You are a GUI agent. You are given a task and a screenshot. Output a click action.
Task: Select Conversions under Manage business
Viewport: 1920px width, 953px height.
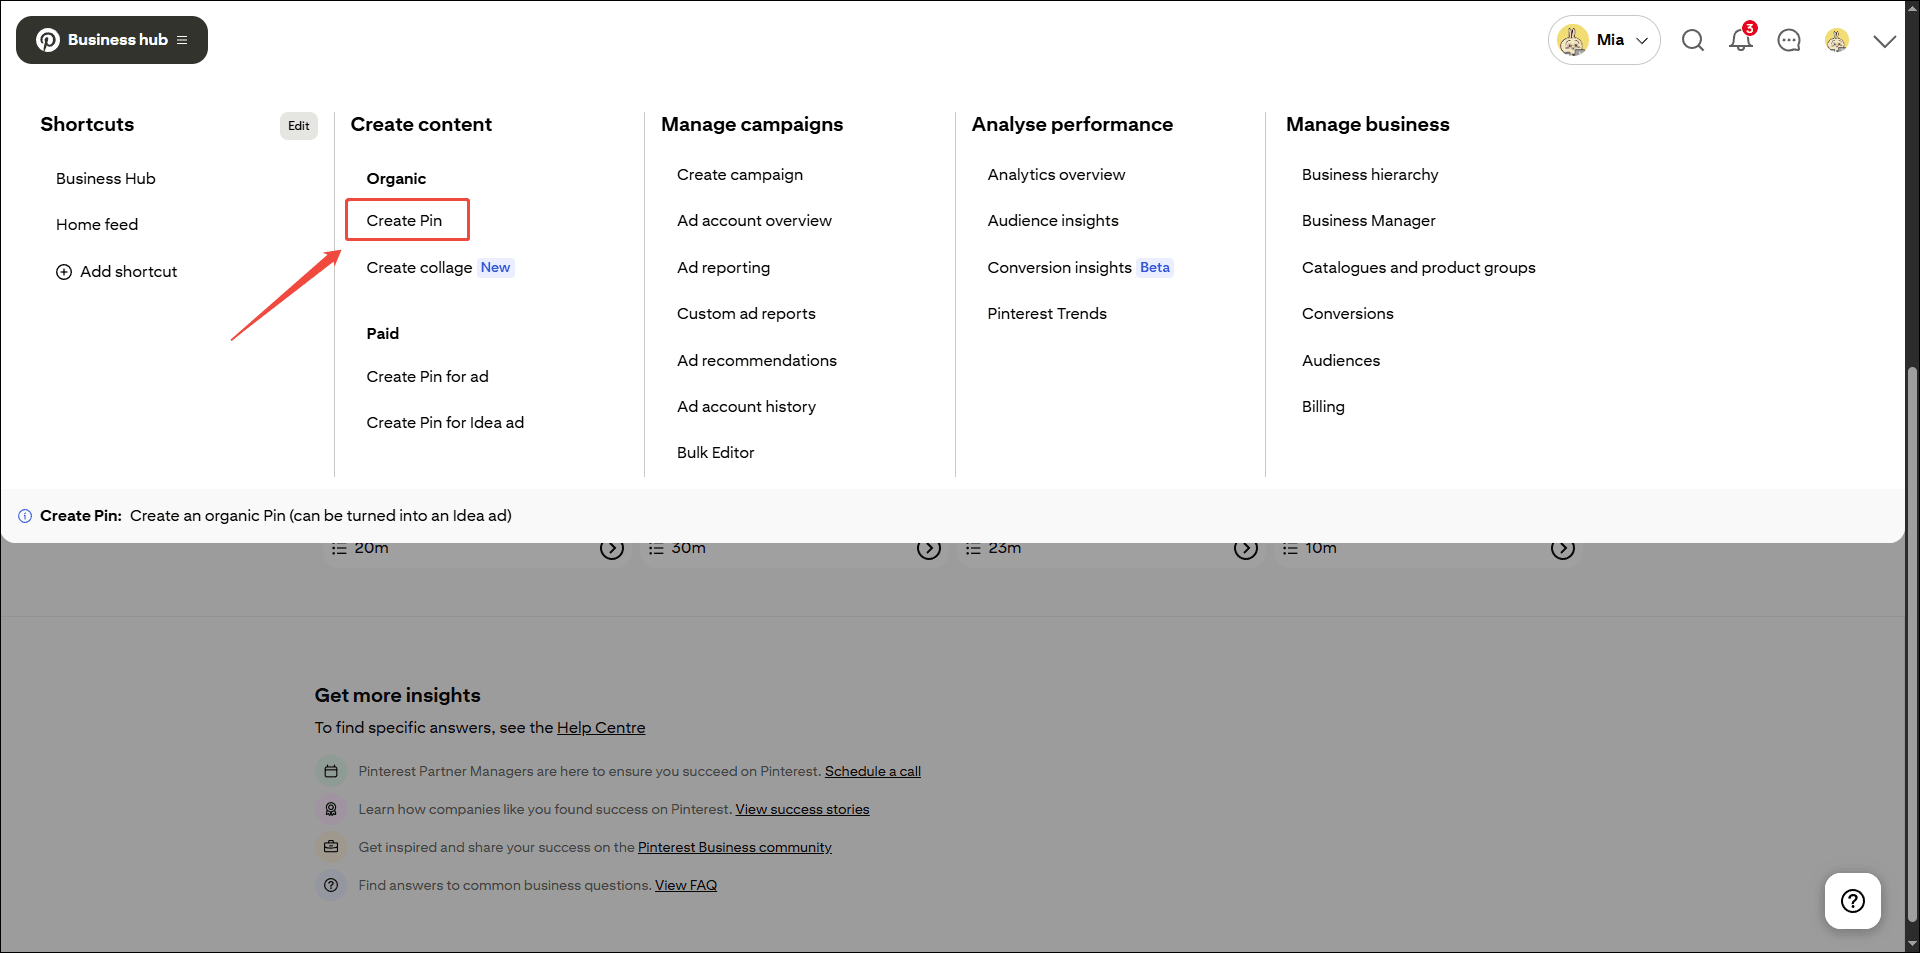pos(1347,314)
